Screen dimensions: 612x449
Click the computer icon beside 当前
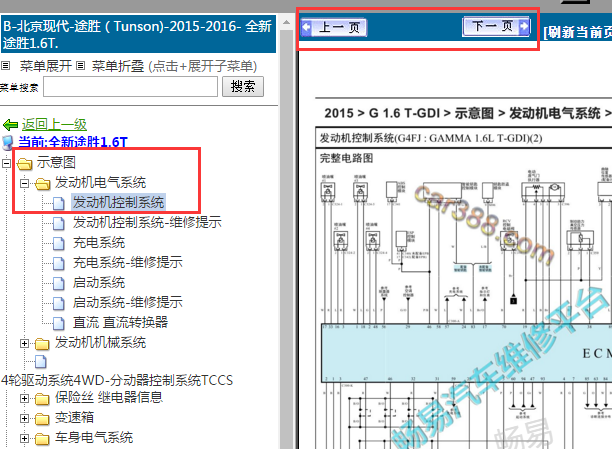(x=8, y=143)
